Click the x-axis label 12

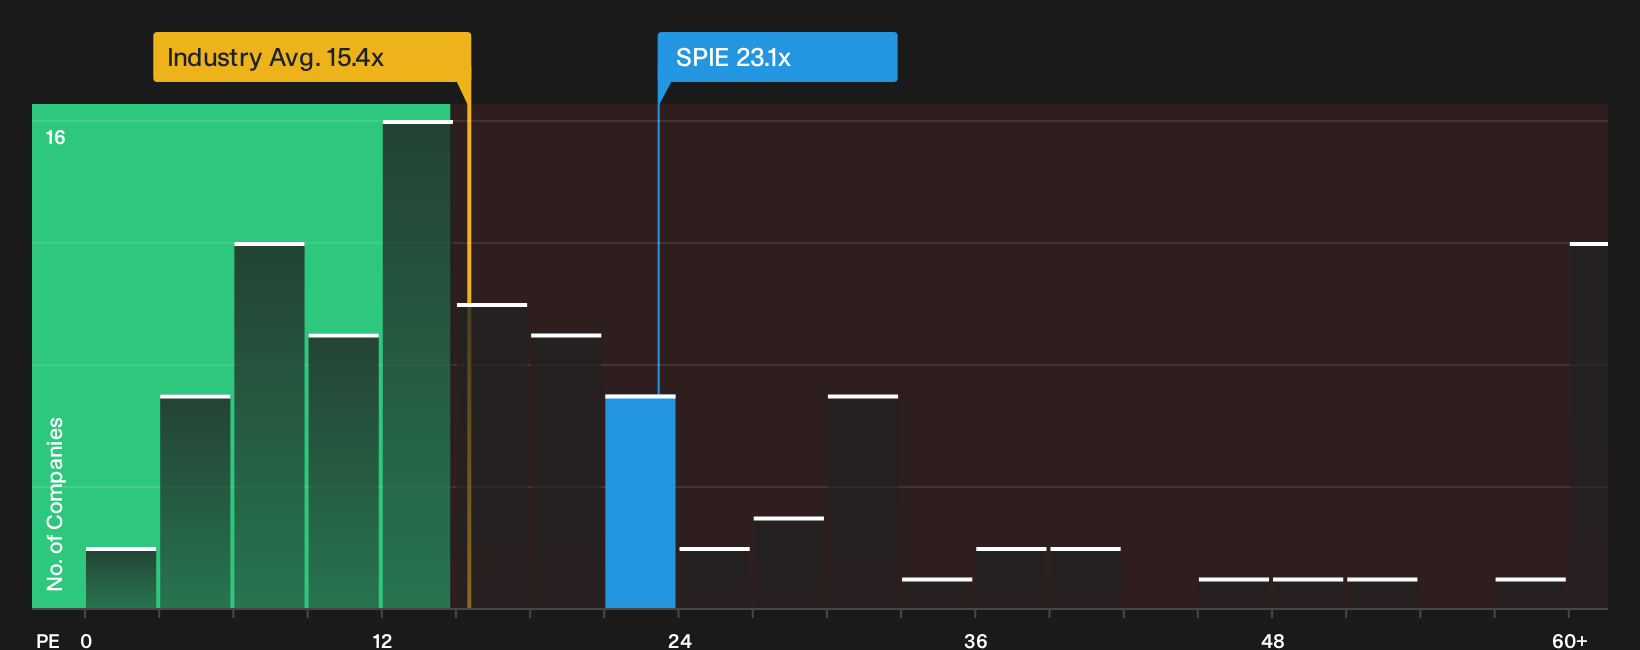[382, 640]
